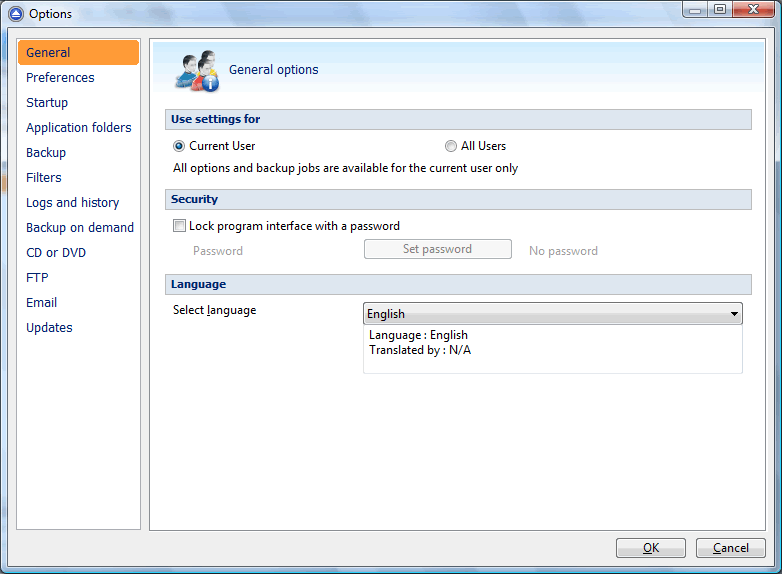Maximize the Options window
This screenshot has width=782, height=574.
(x=720, y=9)
